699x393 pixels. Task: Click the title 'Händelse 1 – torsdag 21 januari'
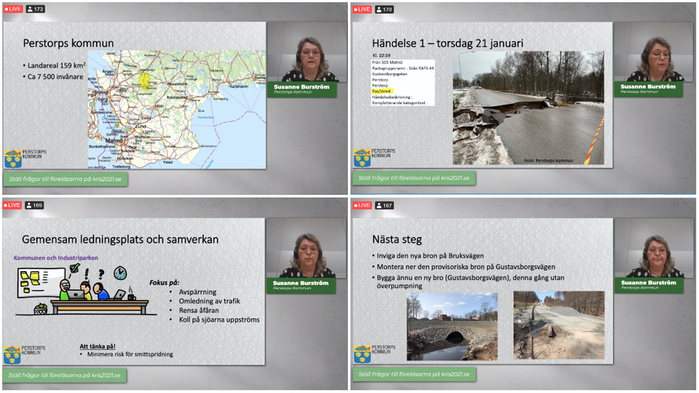pyautogui.click(x=448, y=43)
